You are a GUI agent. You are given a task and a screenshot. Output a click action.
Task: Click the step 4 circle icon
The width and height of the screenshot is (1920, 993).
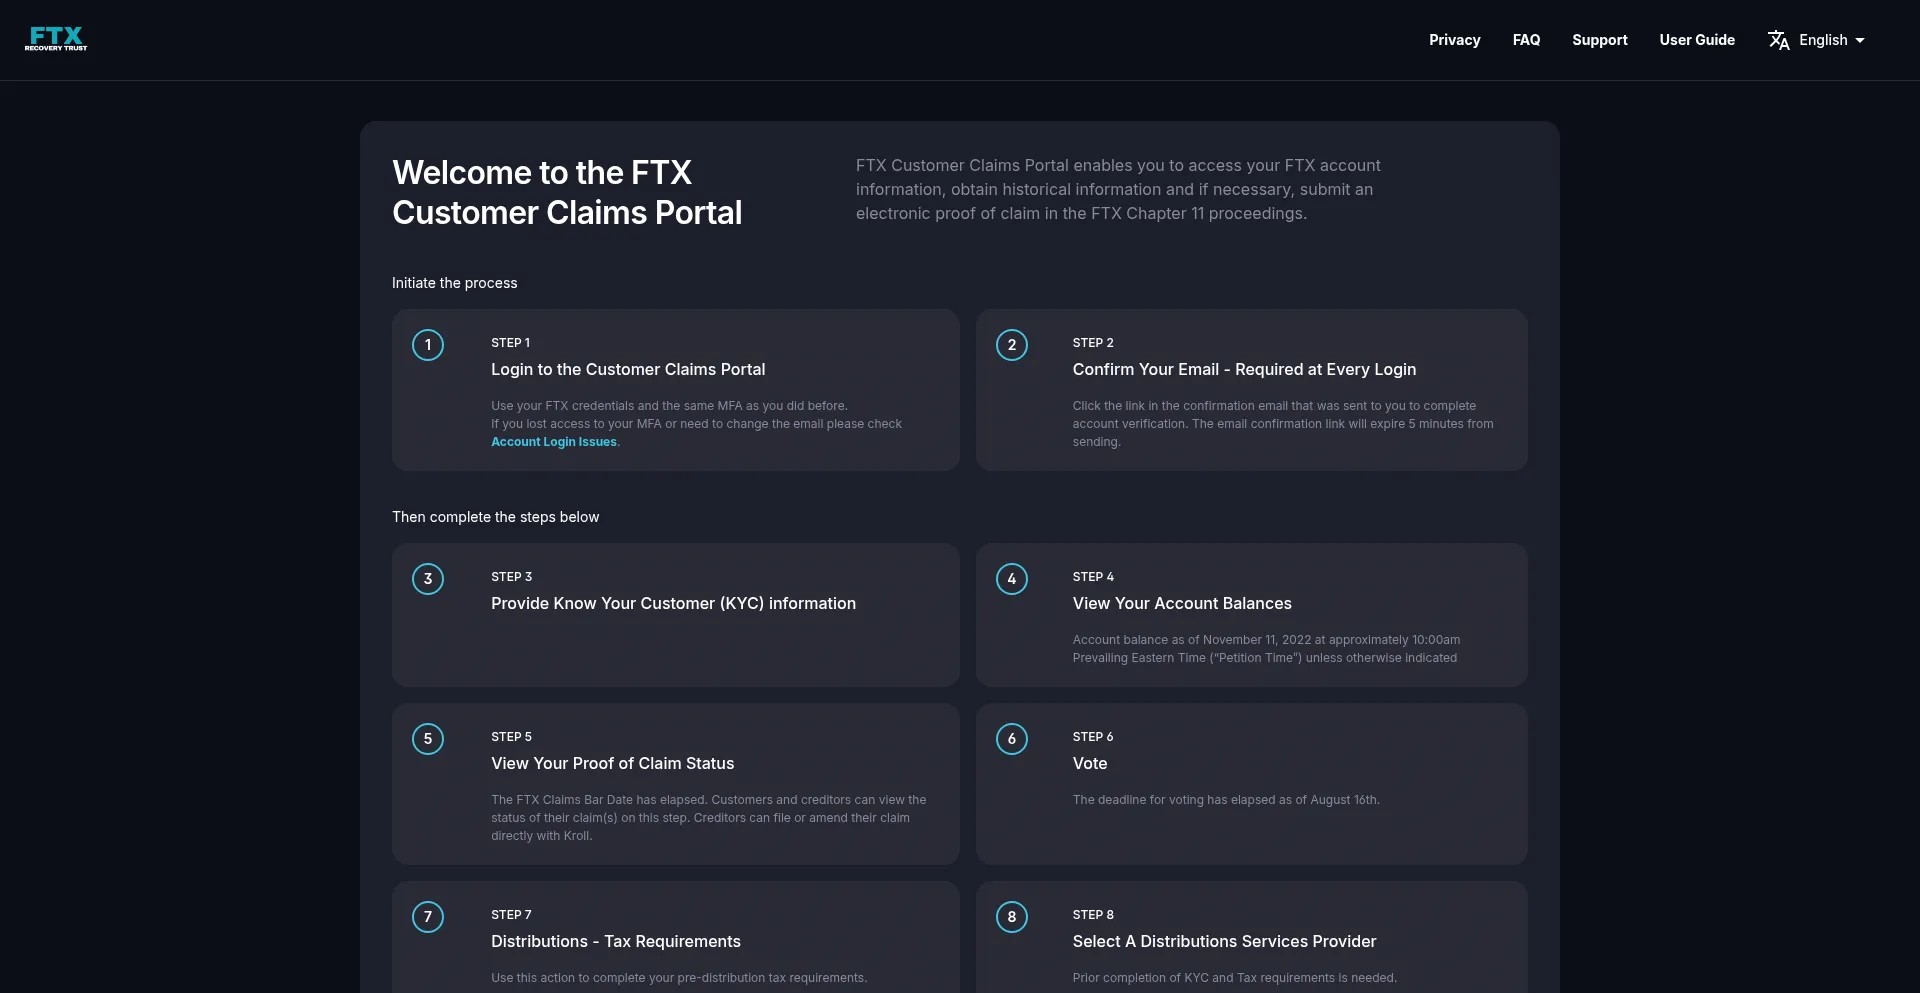click(1012, 579)
